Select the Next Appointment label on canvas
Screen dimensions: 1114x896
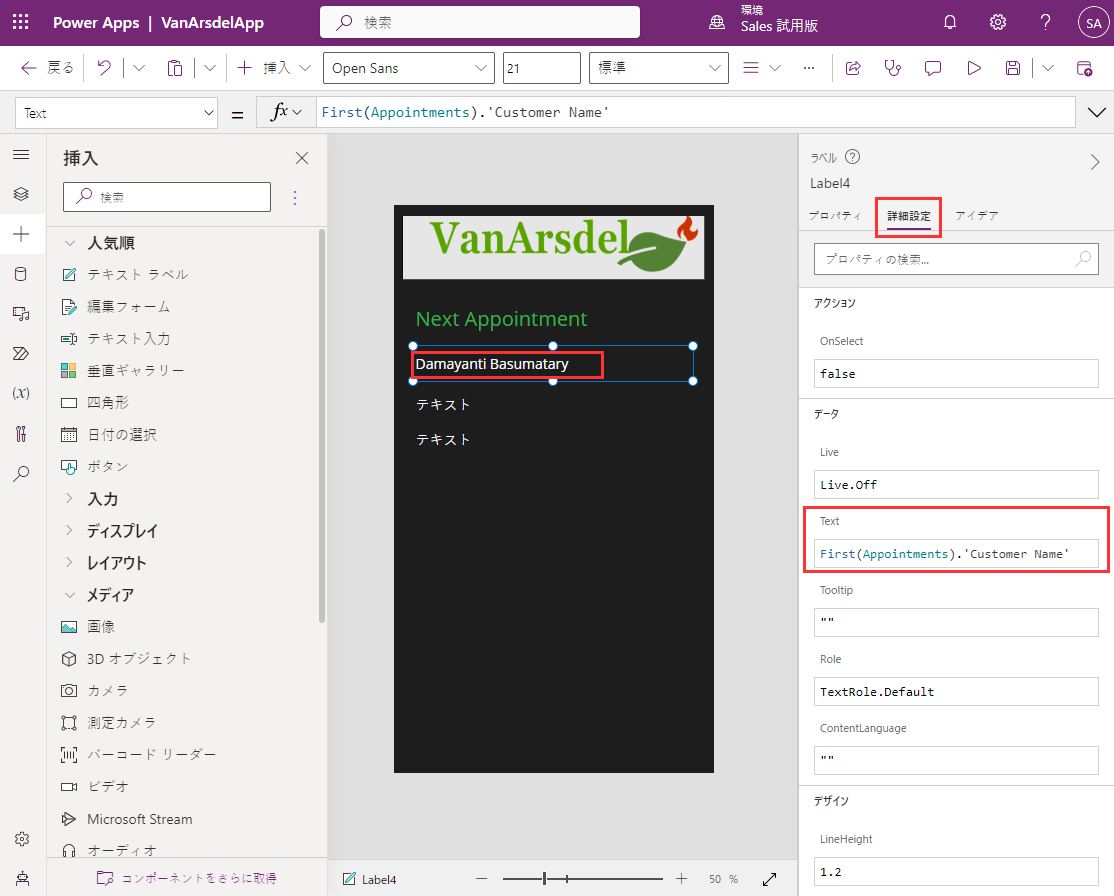pos(502,319)
